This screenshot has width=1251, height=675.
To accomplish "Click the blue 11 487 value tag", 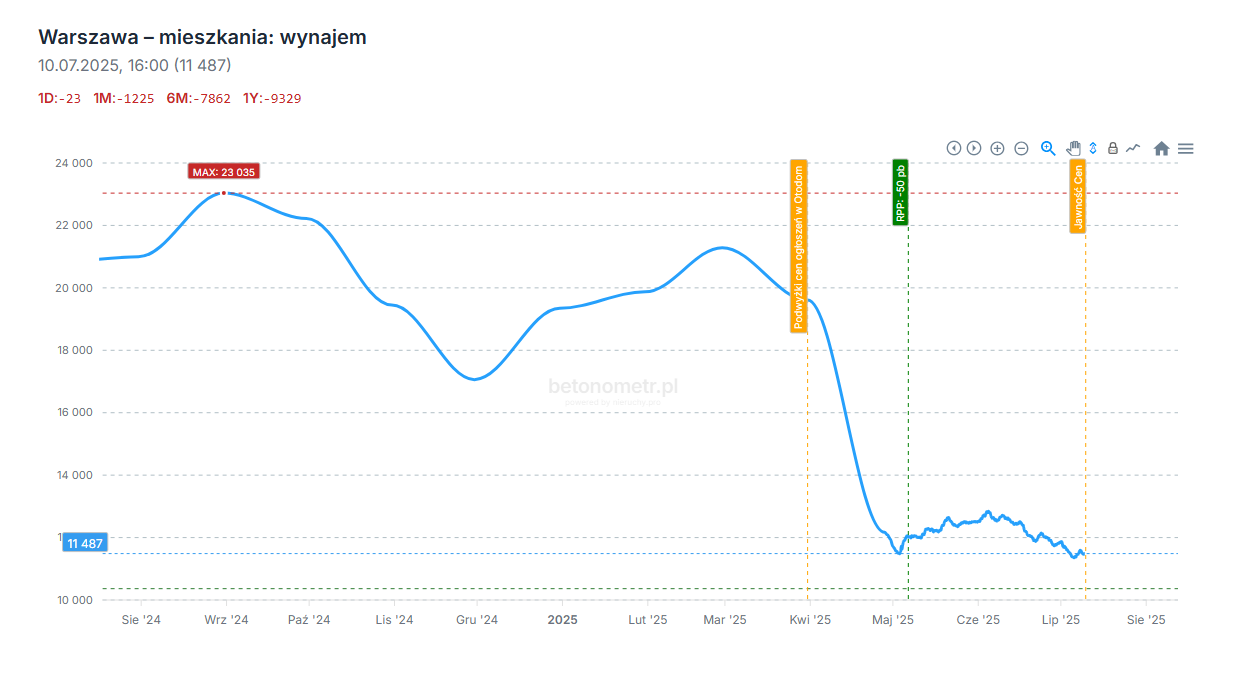I will point(85,544).
